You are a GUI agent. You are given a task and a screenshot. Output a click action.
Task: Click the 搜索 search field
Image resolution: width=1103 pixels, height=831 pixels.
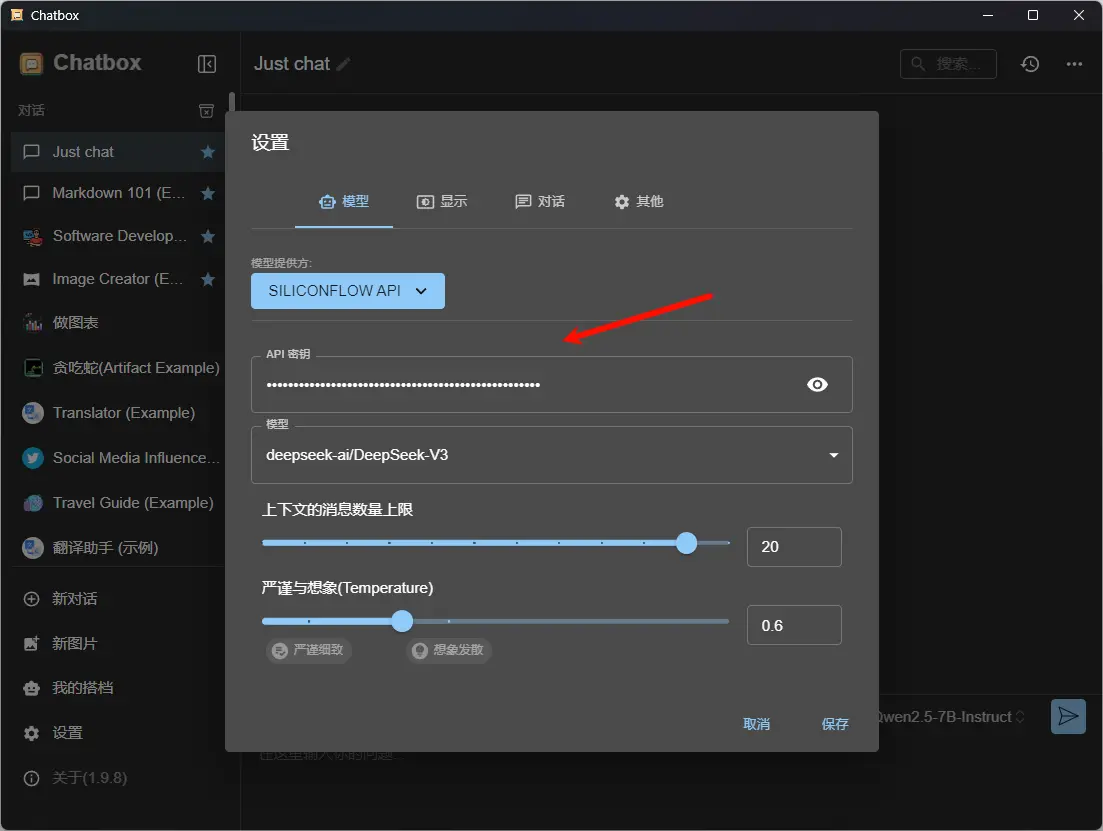948,63
